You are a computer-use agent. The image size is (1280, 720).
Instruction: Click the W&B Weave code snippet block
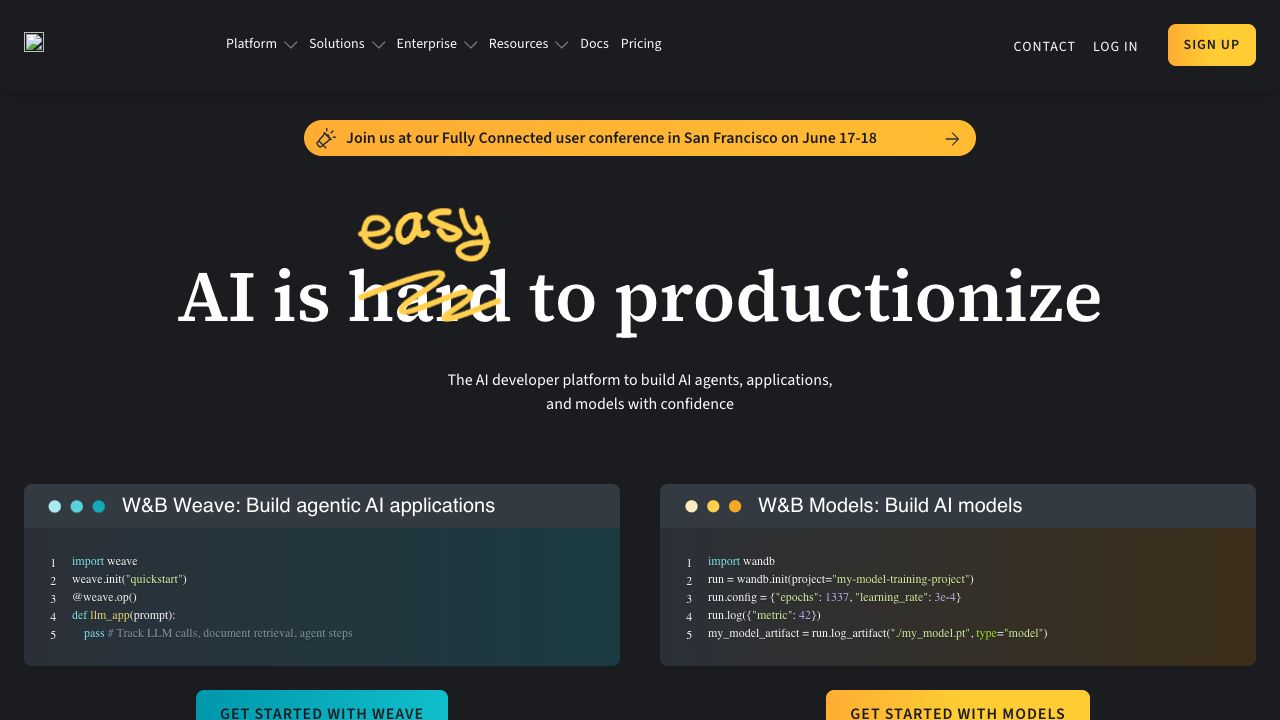(322, 597)
